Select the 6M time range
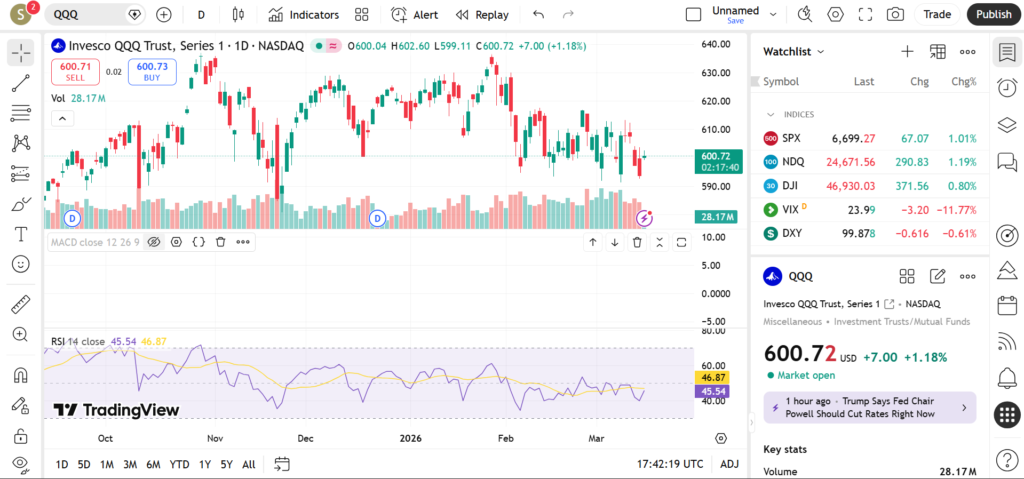The height and width of the screenshot is (479, 1024). point(153,464)
